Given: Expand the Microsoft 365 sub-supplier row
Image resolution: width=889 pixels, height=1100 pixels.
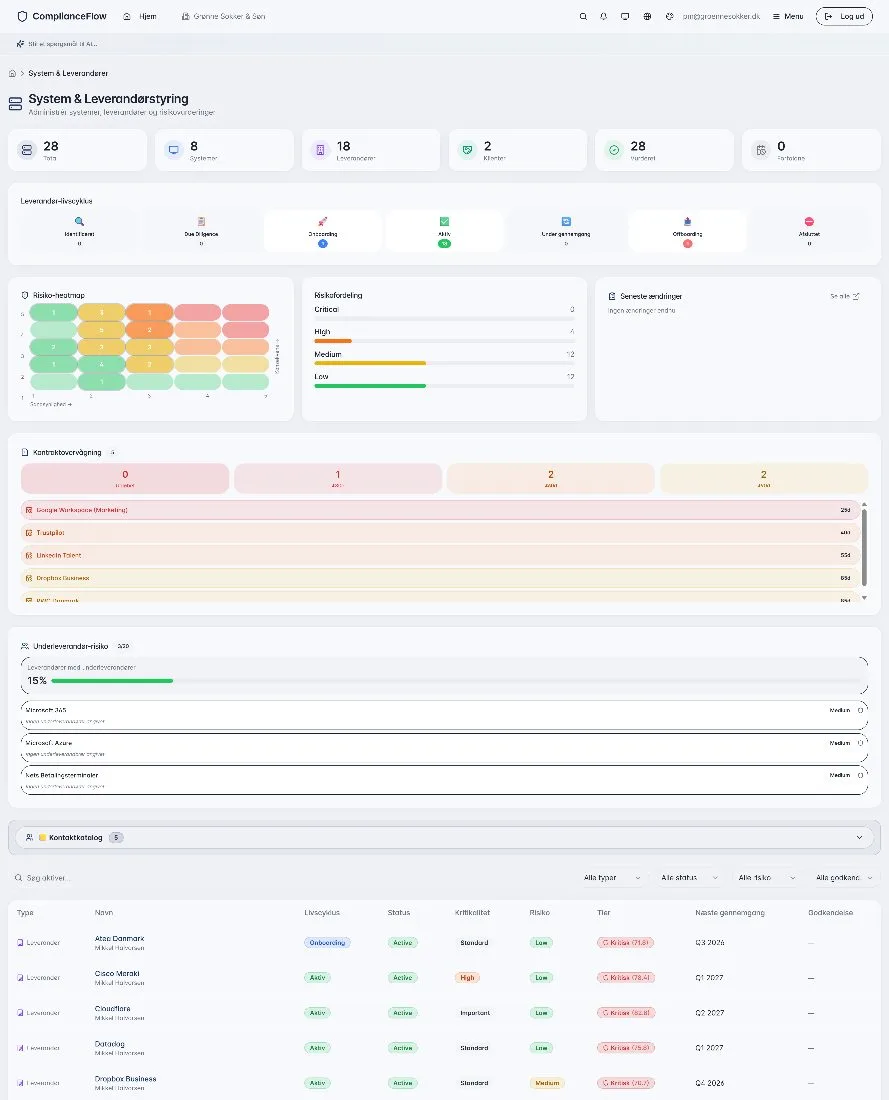Looking at the screenshot, I should tap(444, 716).
